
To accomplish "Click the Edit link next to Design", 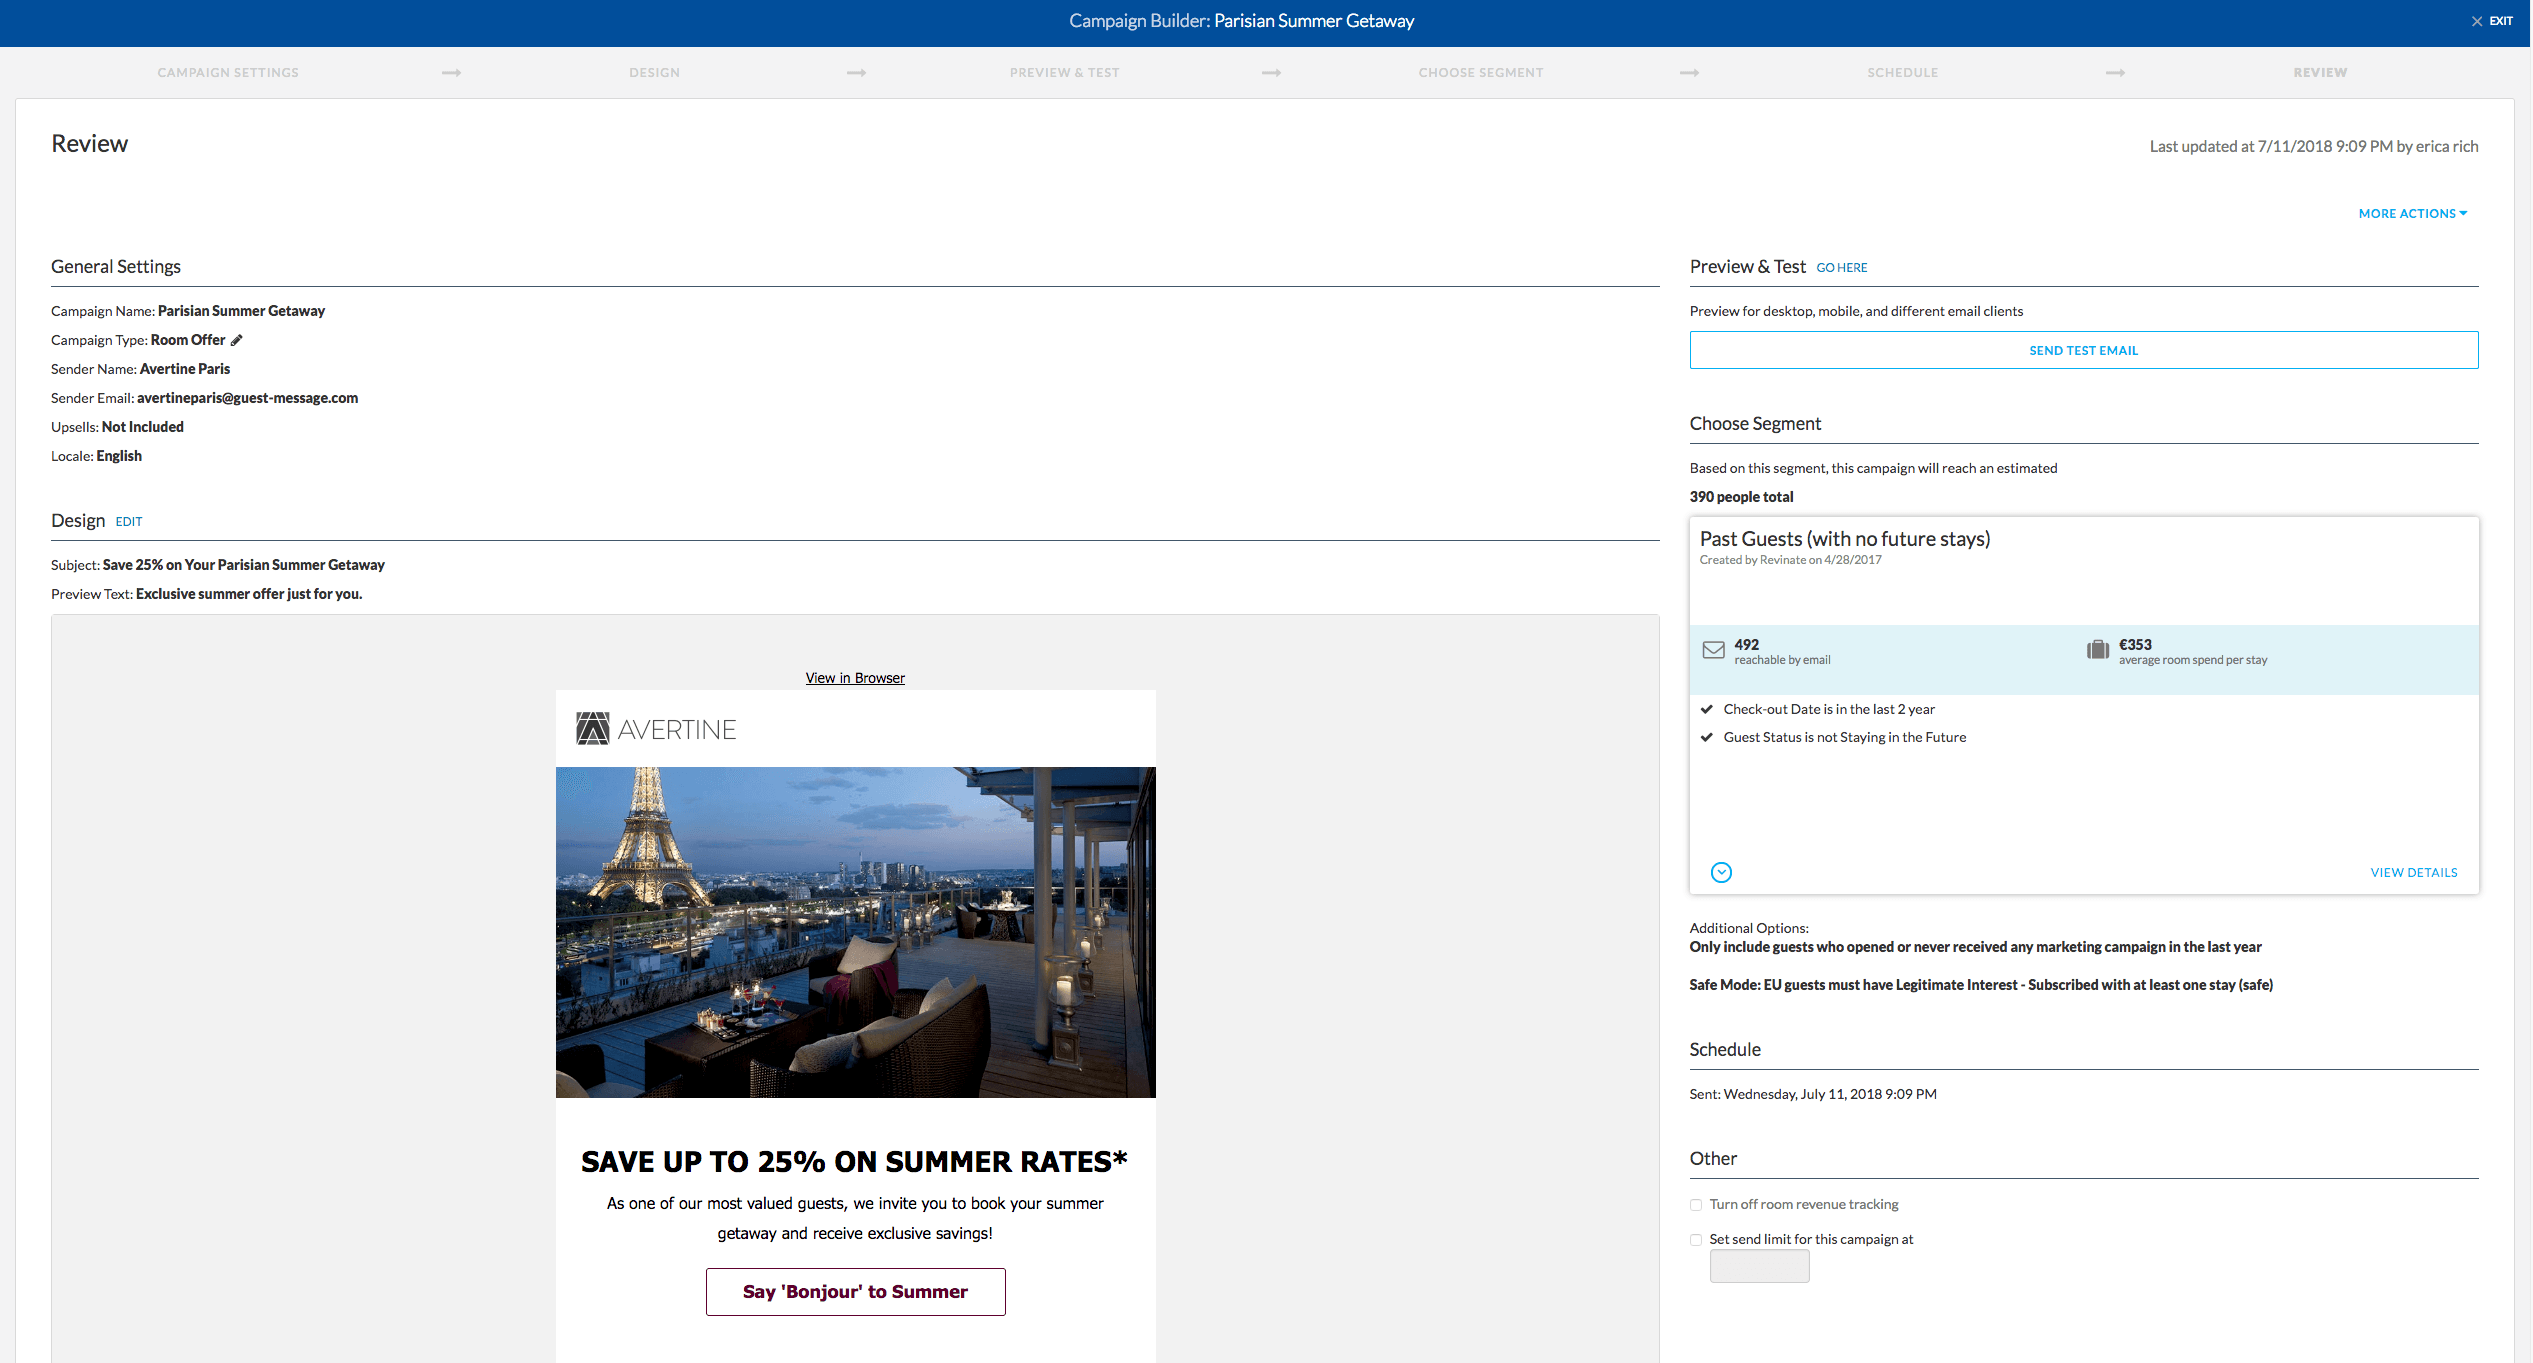I will [x=129, y=521].
